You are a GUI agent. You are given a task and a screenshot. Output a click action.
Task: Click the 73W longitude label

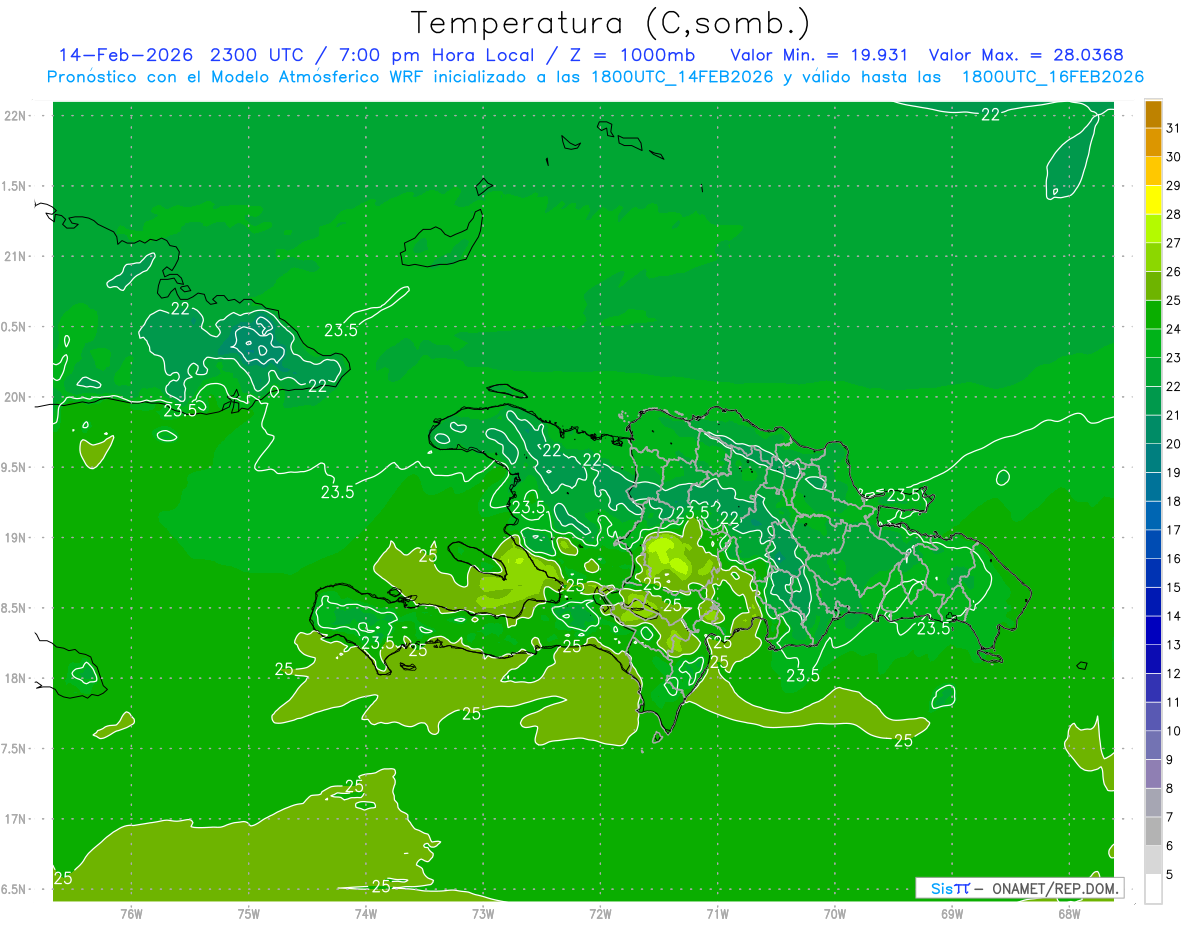(x=483, y=913)
